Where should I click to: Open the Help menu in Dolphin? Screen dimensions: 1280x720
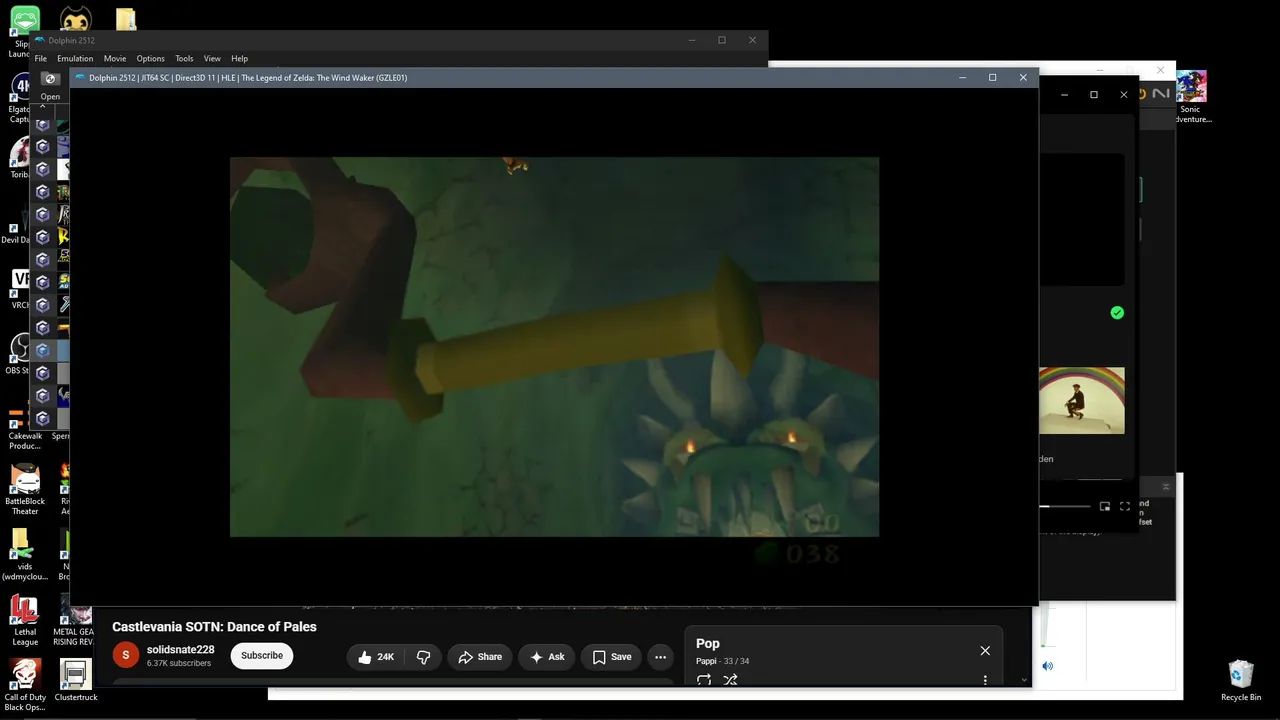(x=239, y=59)
